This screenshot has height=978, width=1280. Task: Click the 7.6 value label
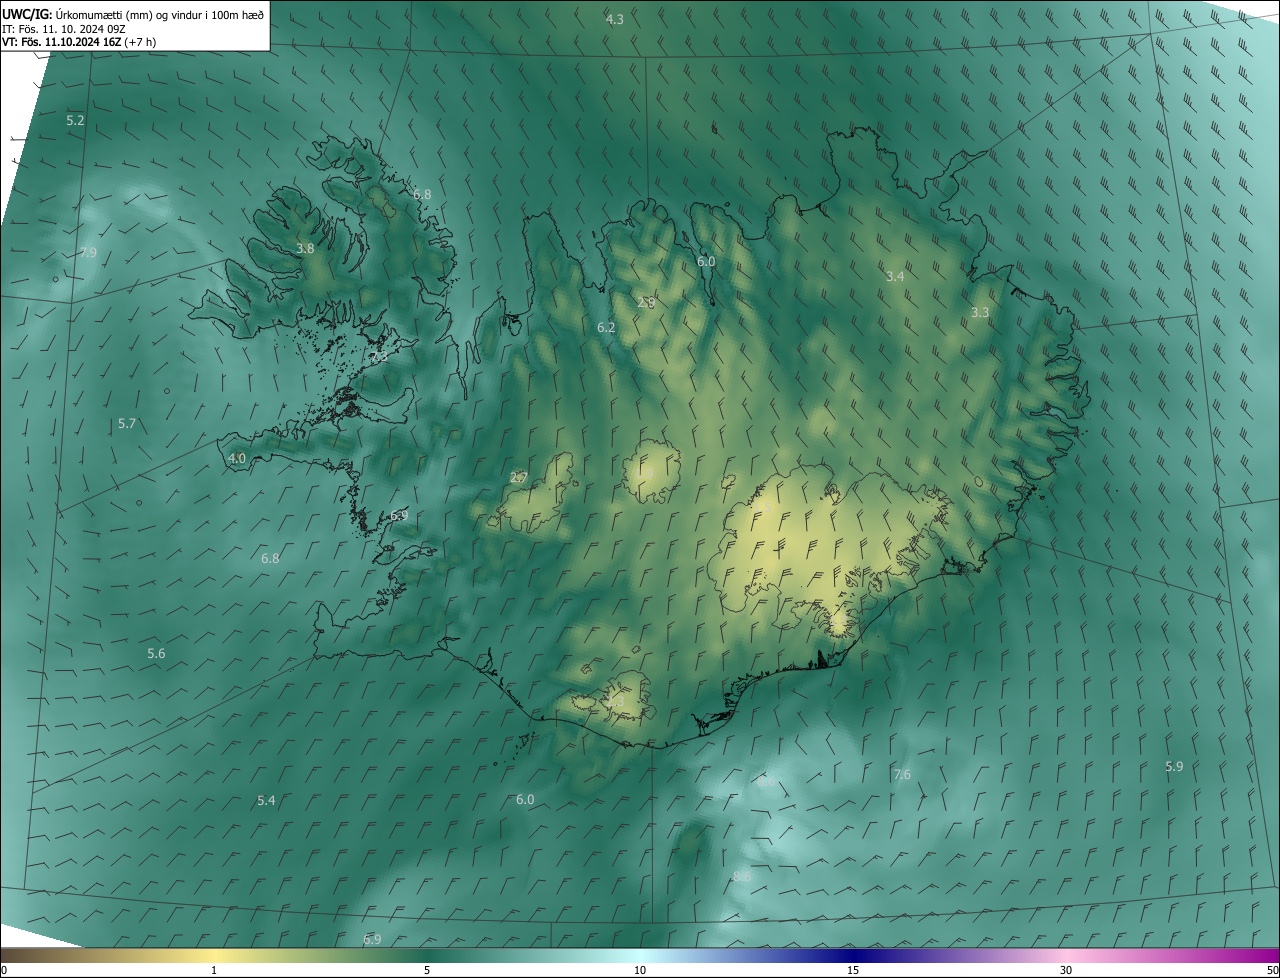click(902, 775)
